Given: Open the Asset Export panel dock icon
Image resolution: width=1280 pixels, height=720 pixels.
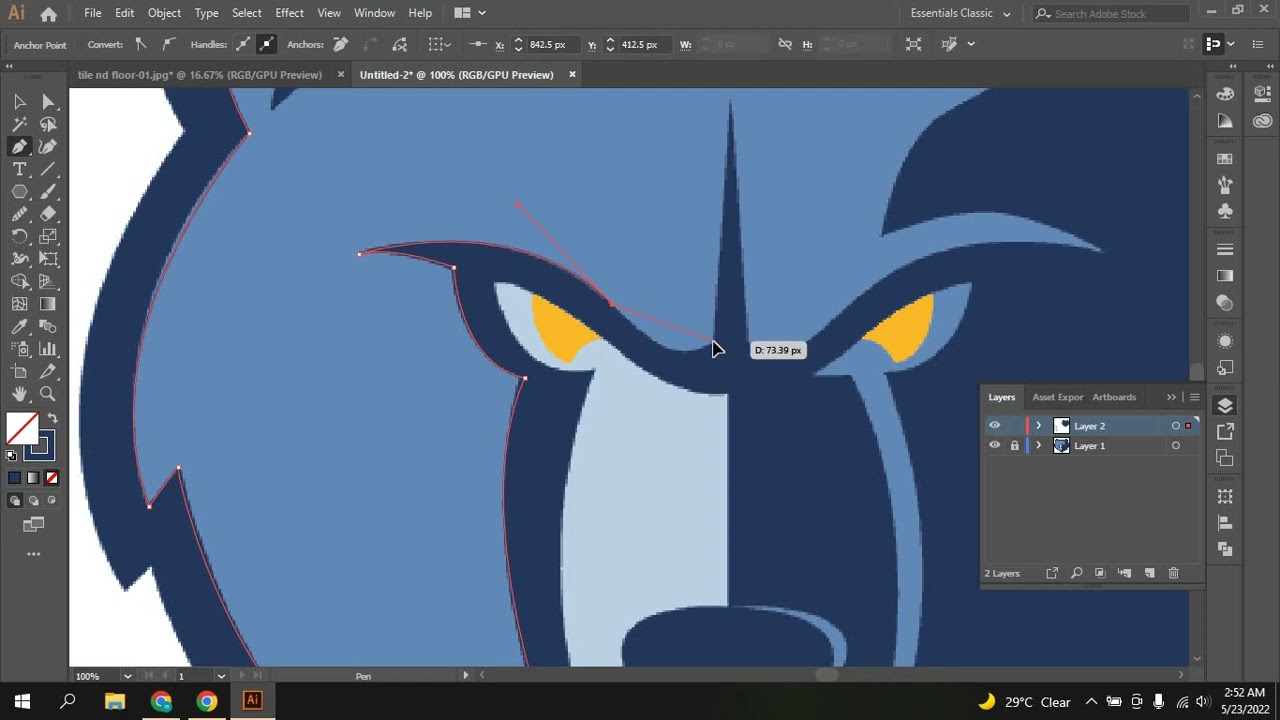Looking at the screenshot, I should tap(1225, 431).
